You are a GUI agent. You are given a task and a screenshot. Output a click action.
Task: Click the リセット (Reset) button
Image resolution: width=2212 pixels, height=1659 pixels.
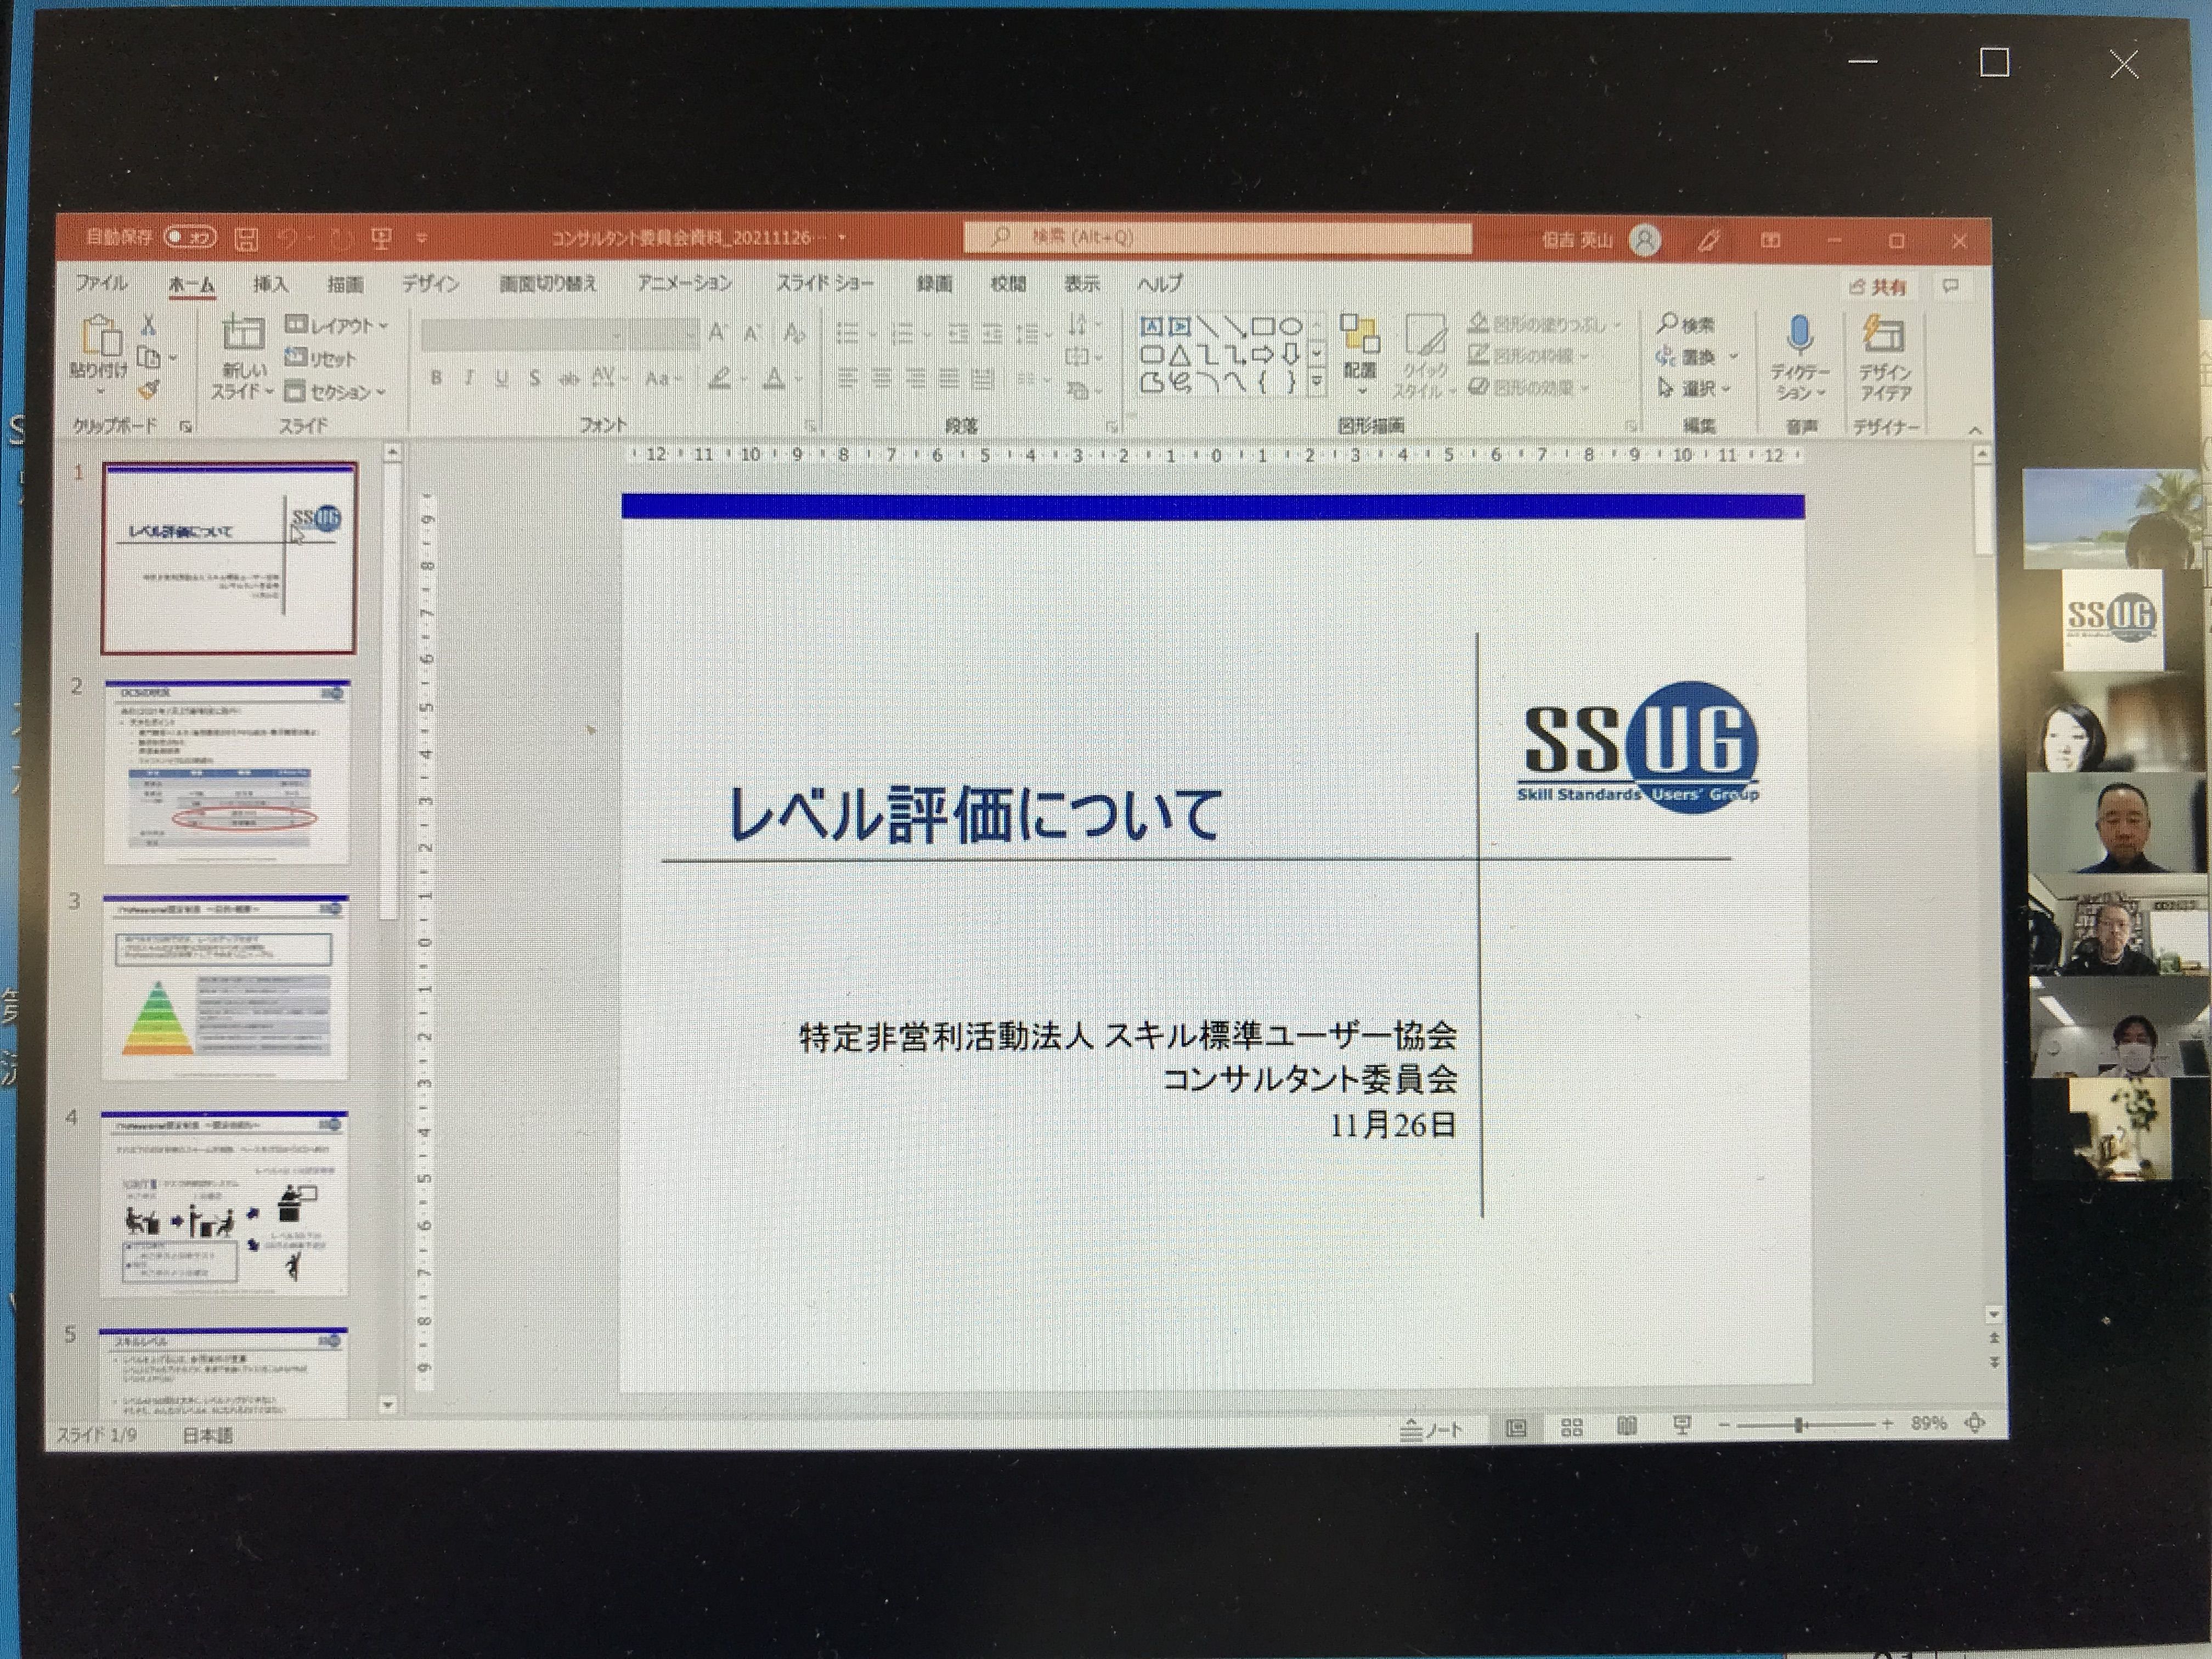(320, 357)
